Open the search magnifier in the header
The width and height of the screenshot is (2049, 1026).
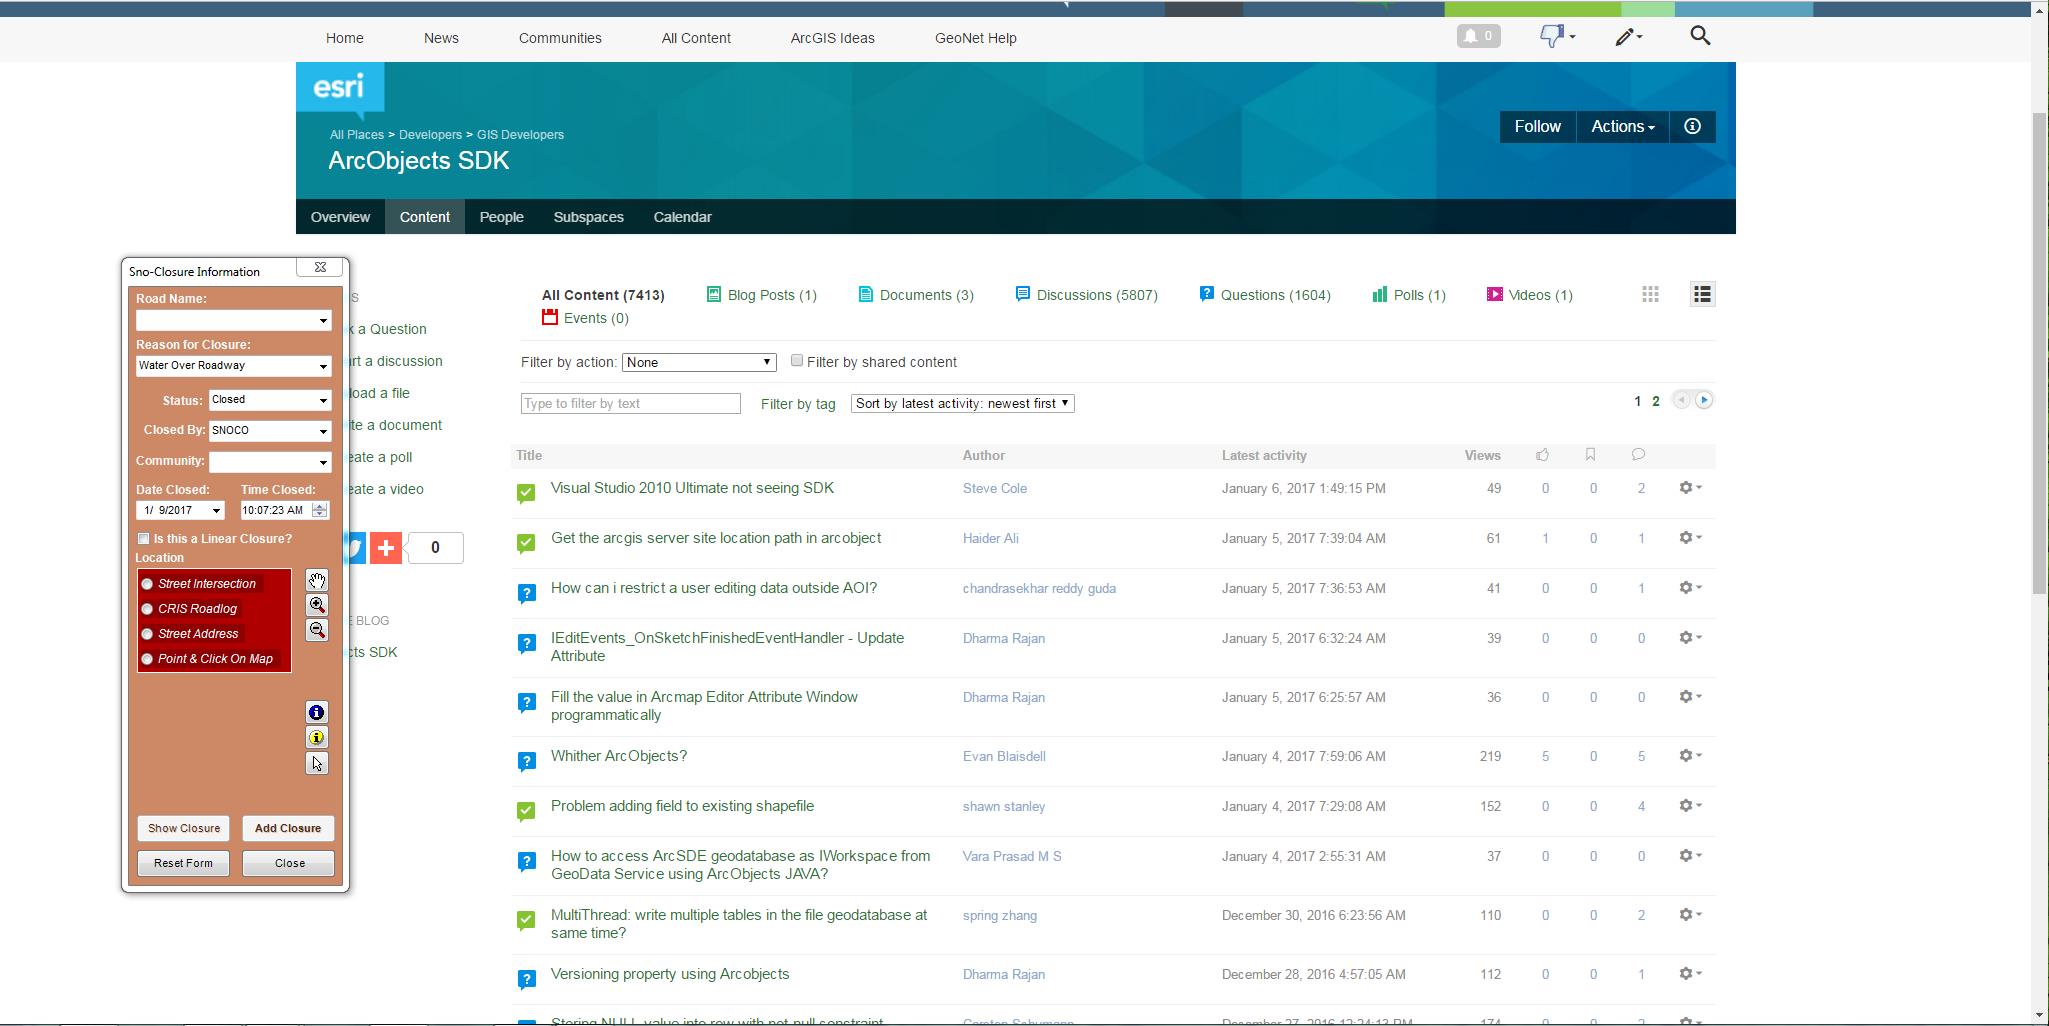pos(1700,36)
